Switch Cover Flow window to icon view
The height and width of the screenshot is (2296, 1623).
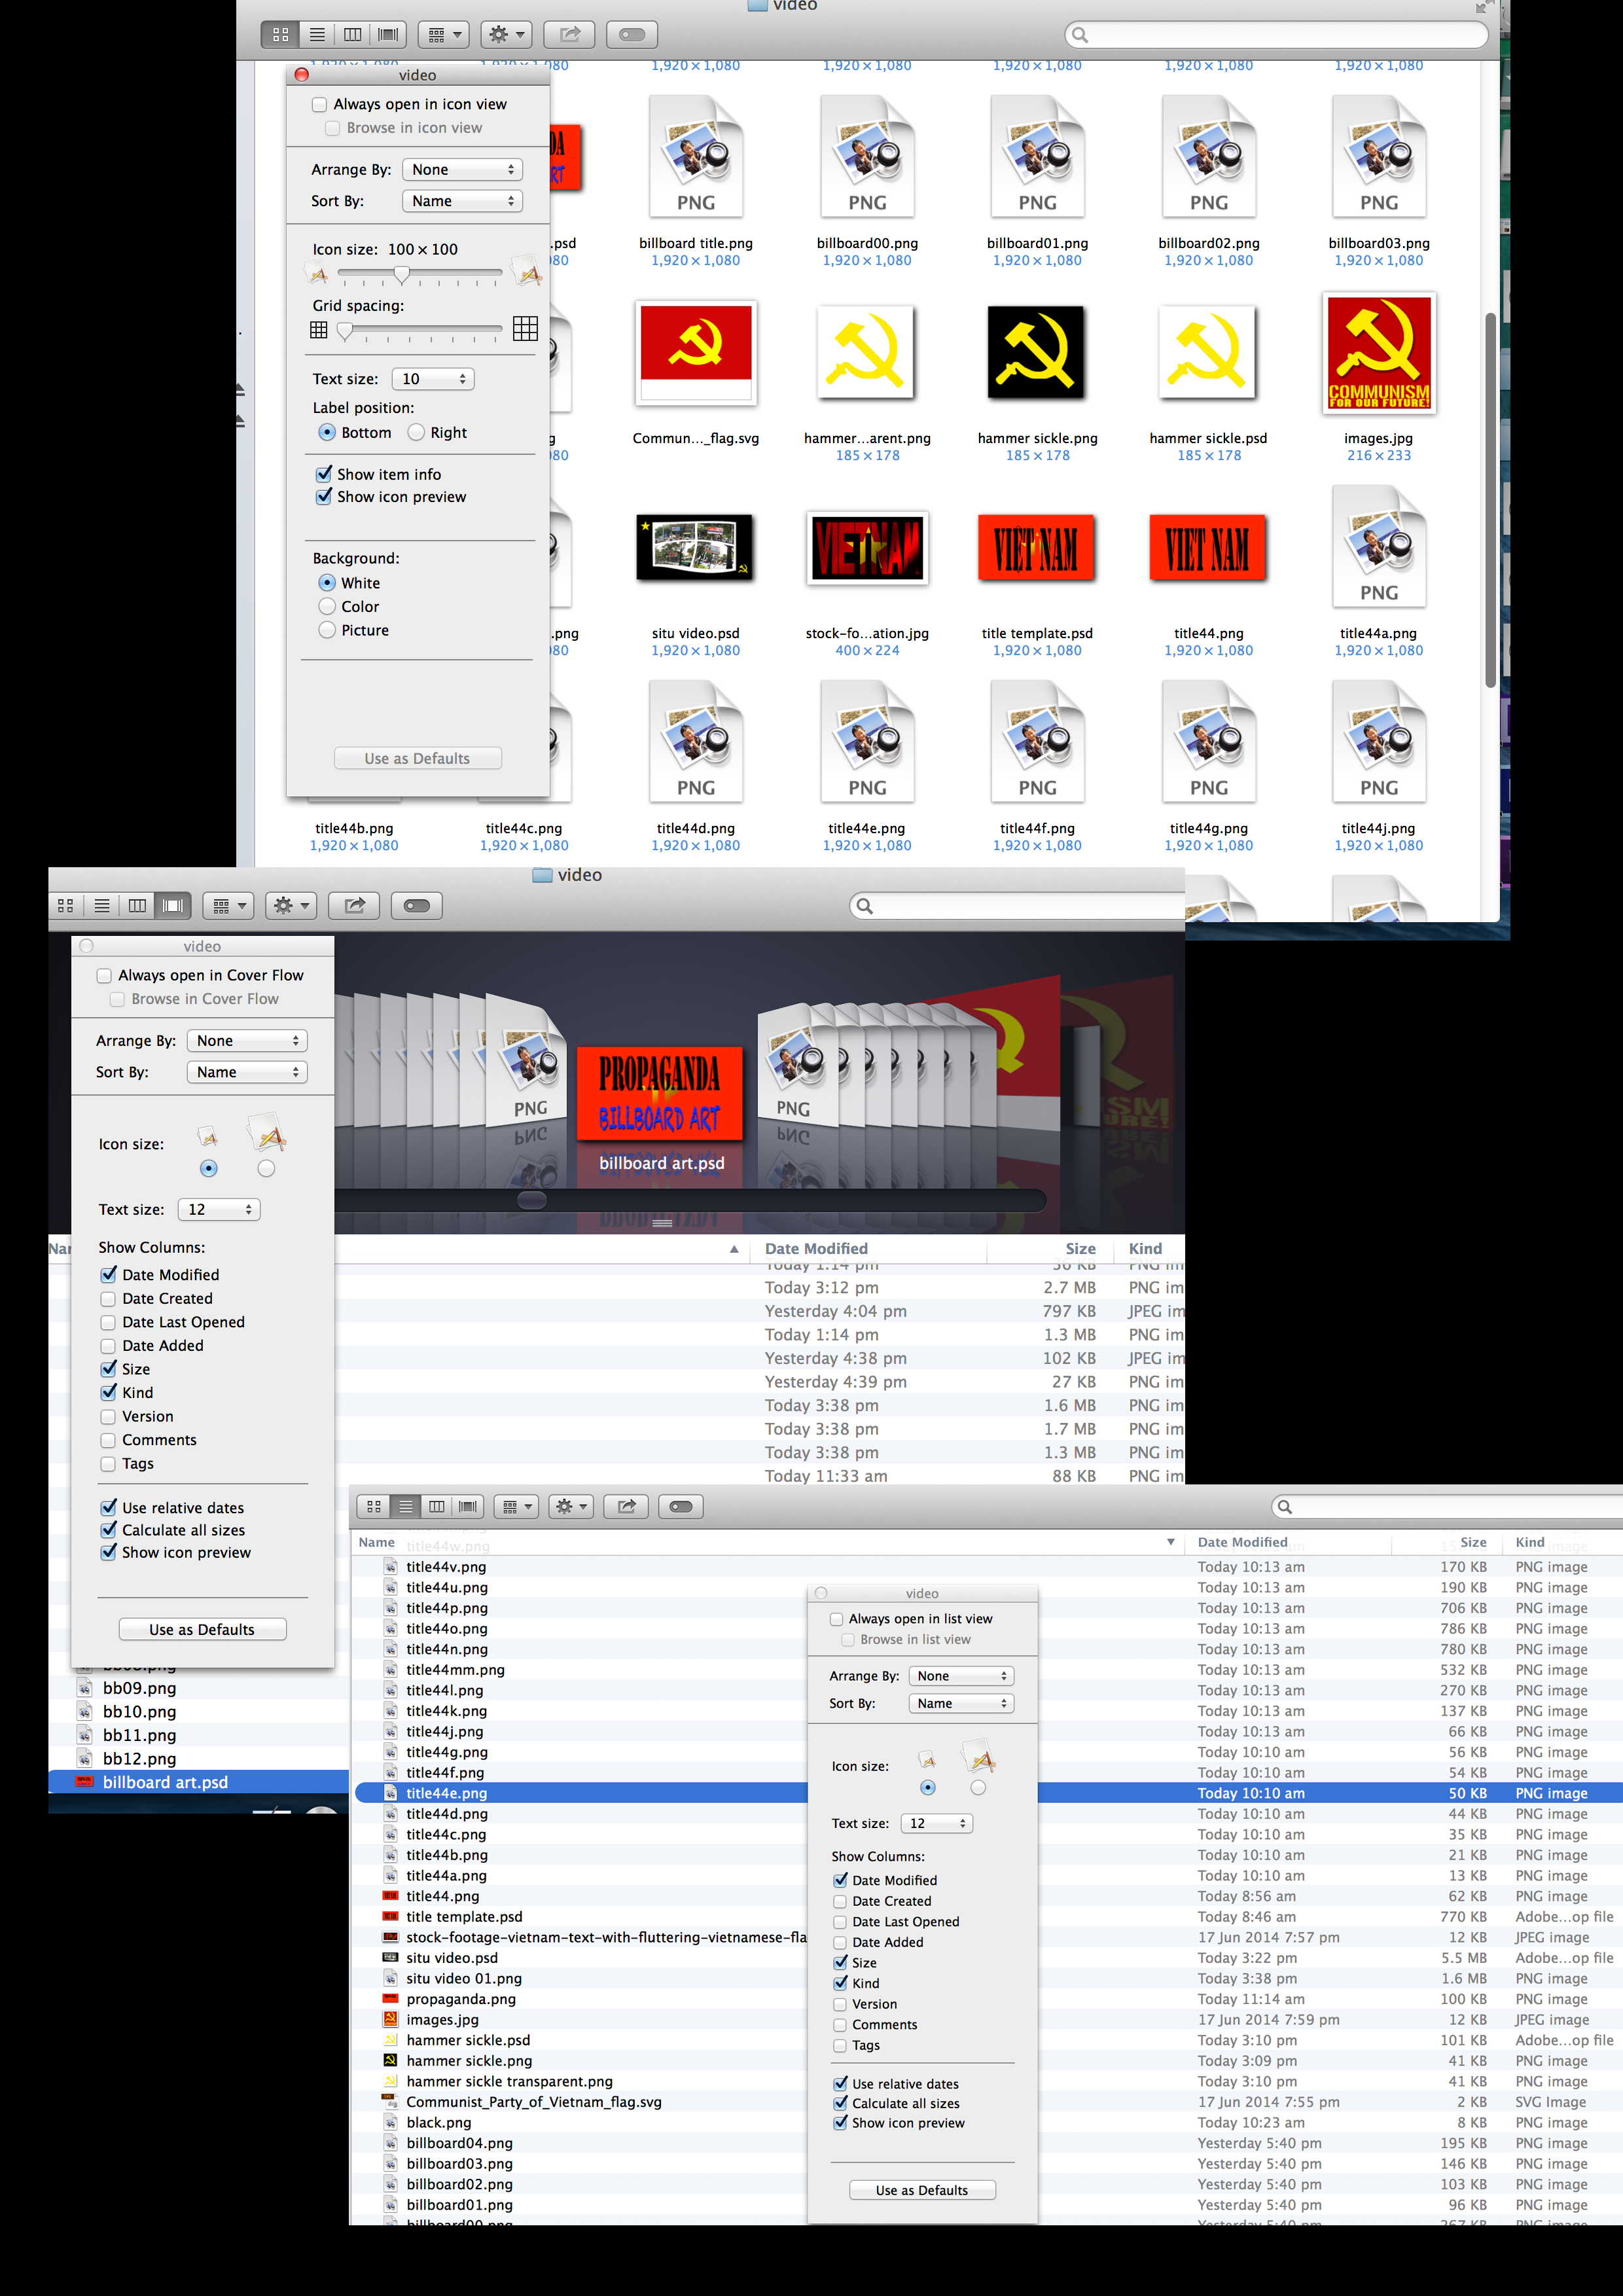66,906
